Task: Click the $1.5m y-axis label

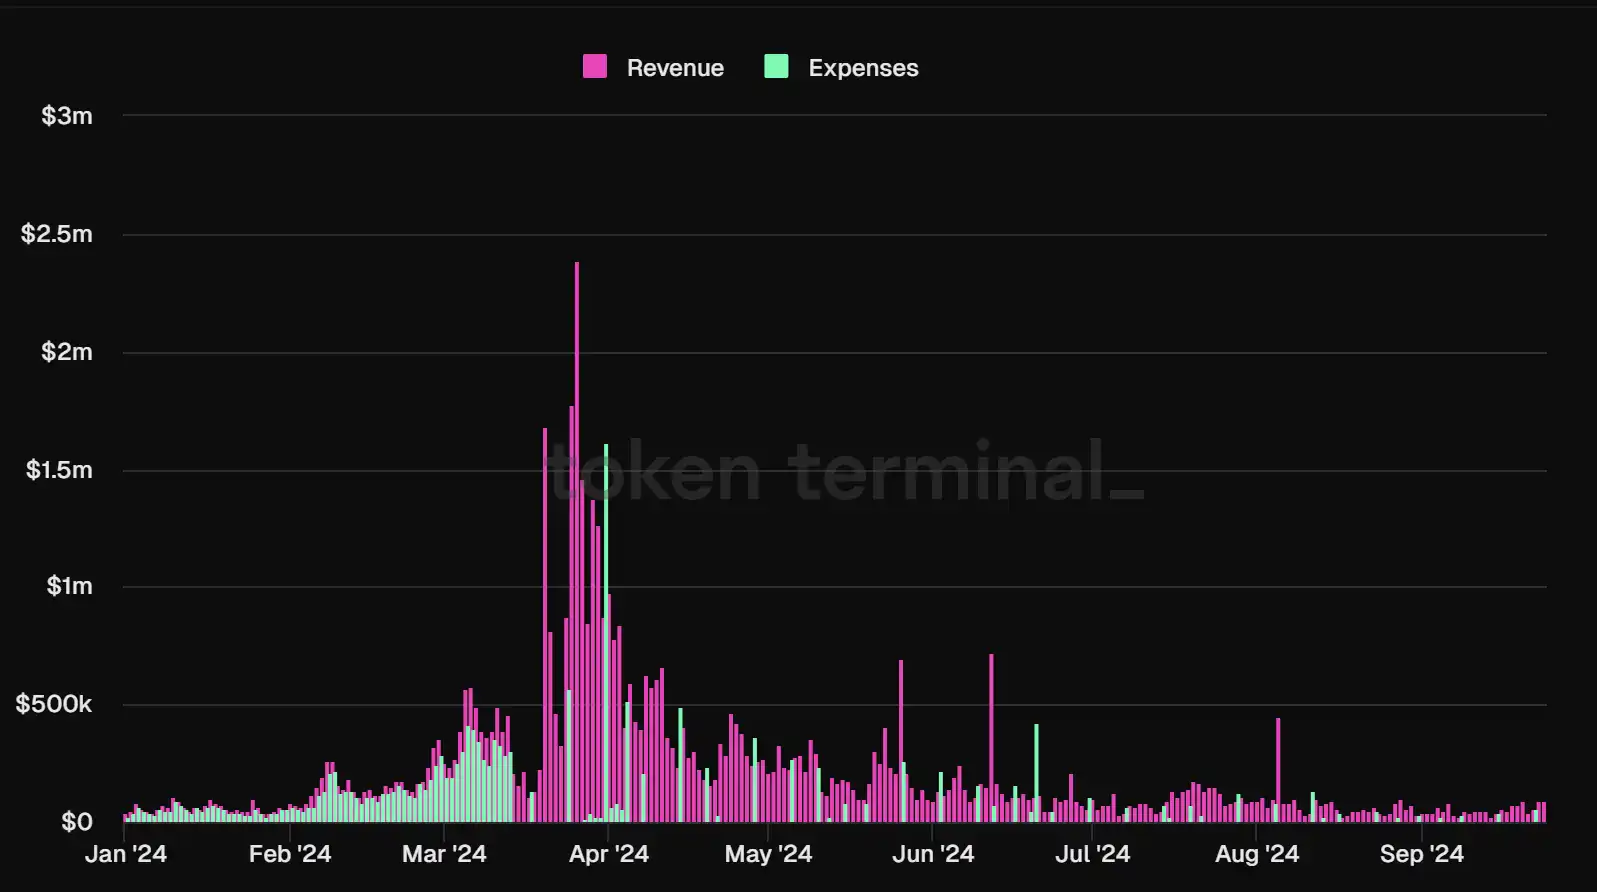Action: coord(59,470)
